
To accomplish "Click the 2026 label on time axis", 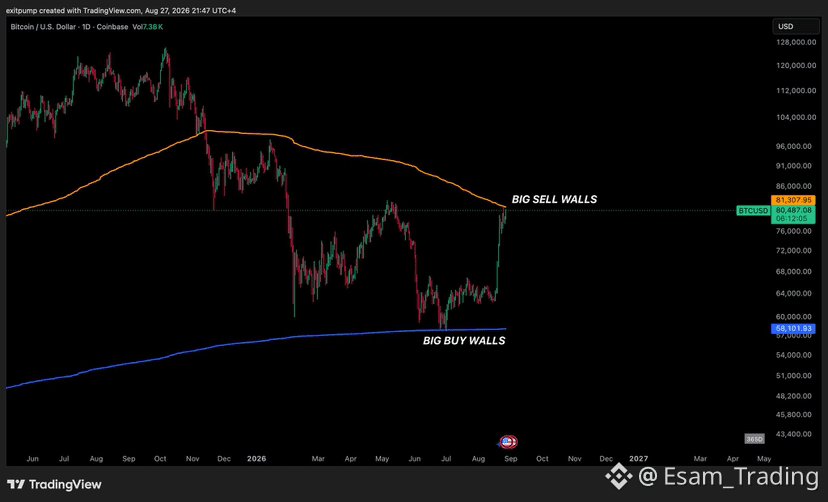I will [x=257, y=458].
